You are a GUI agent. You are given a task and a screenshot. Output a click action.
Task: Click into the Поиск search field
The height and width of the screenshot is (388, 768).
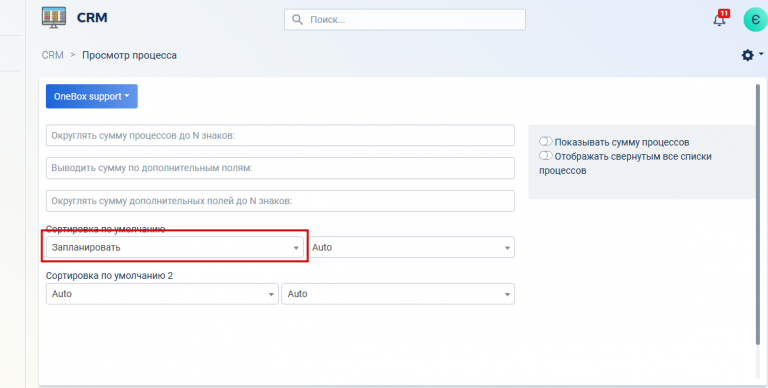click(405, 20)
